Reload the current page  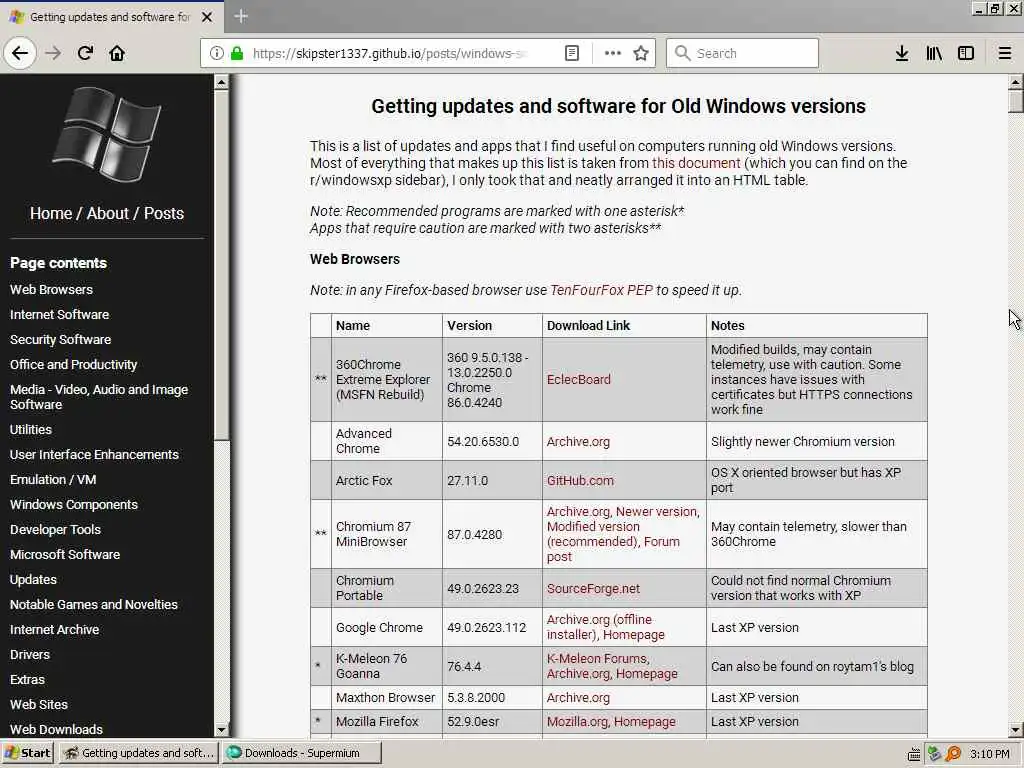click(x=85, y=54)
